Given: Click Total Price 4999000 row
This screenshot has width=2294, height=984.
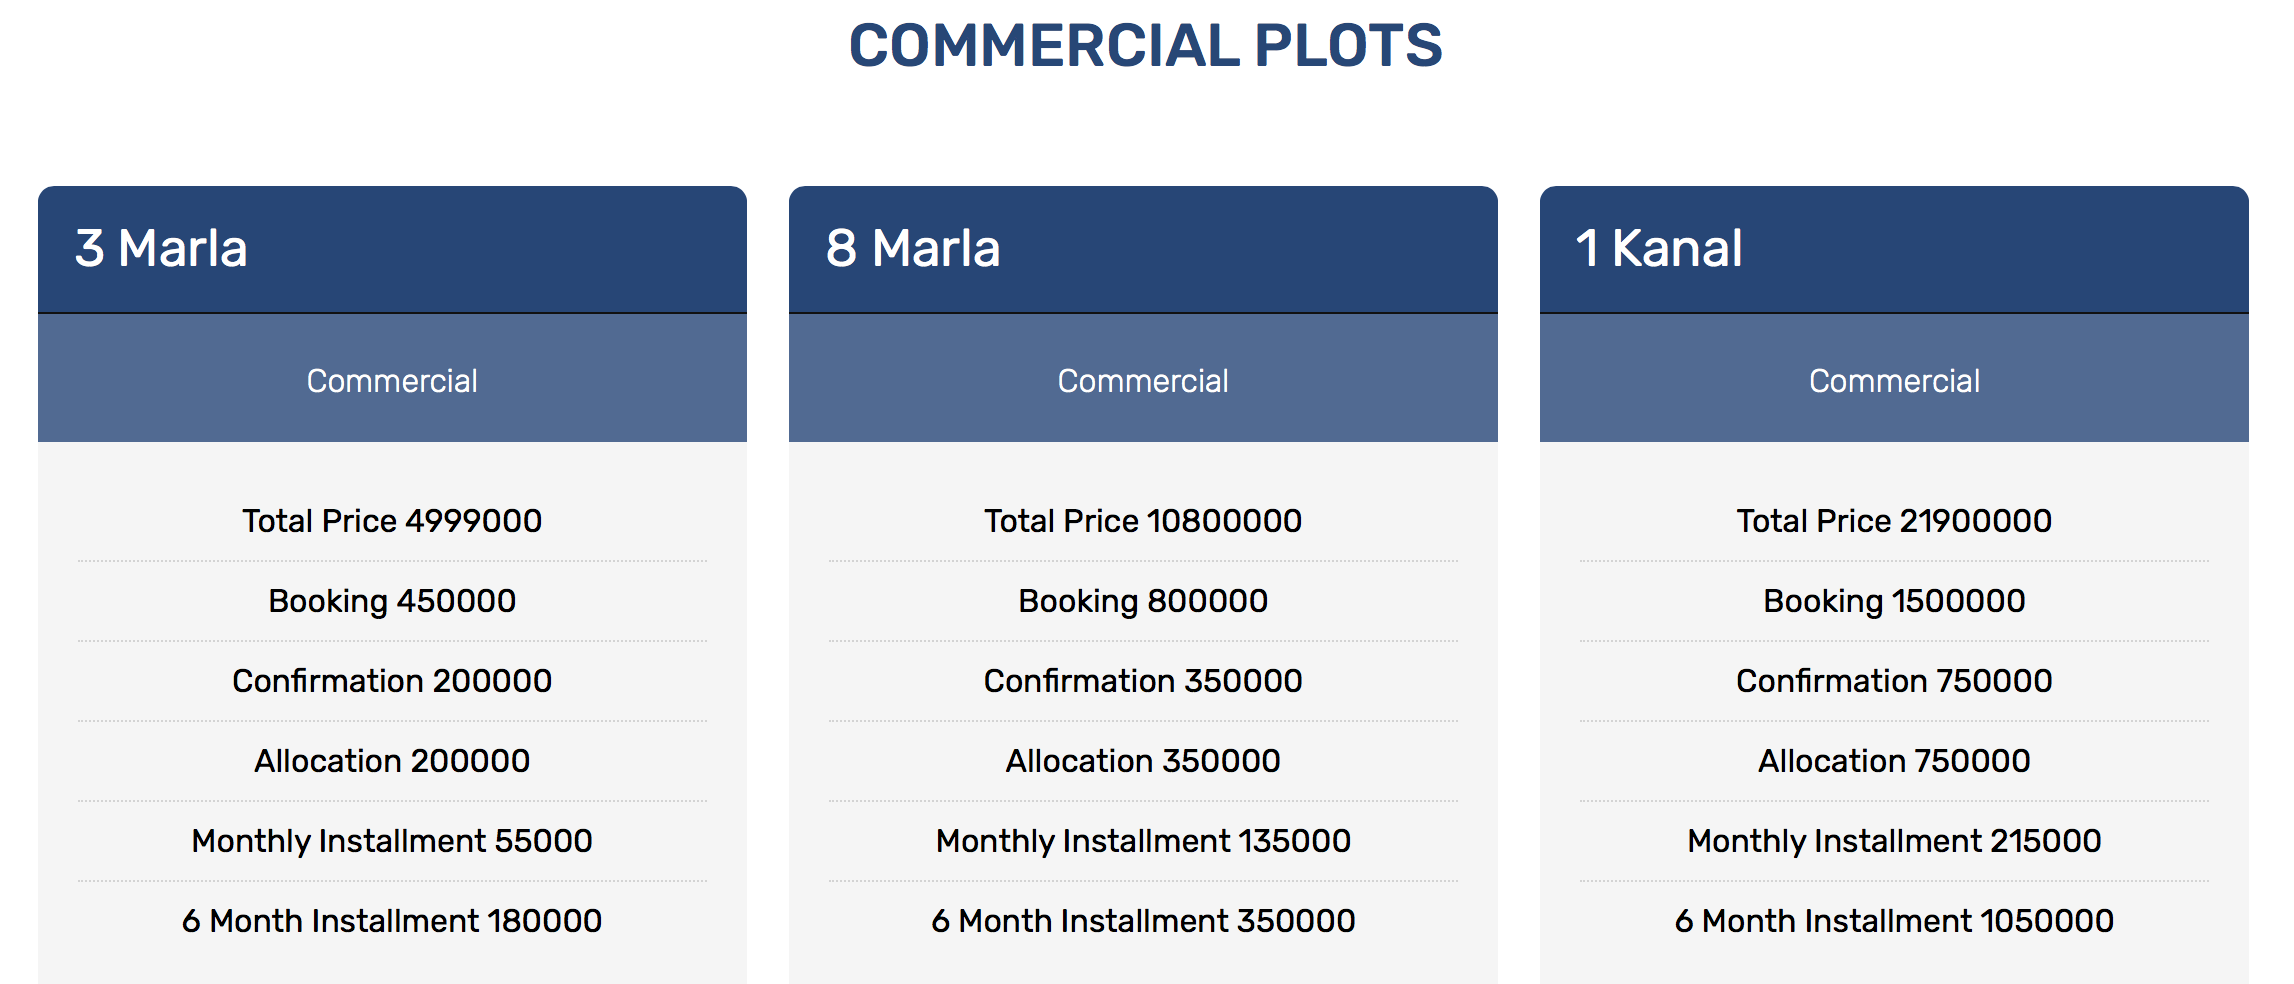Looking at the screenshot, I should (x=392, y=521).
